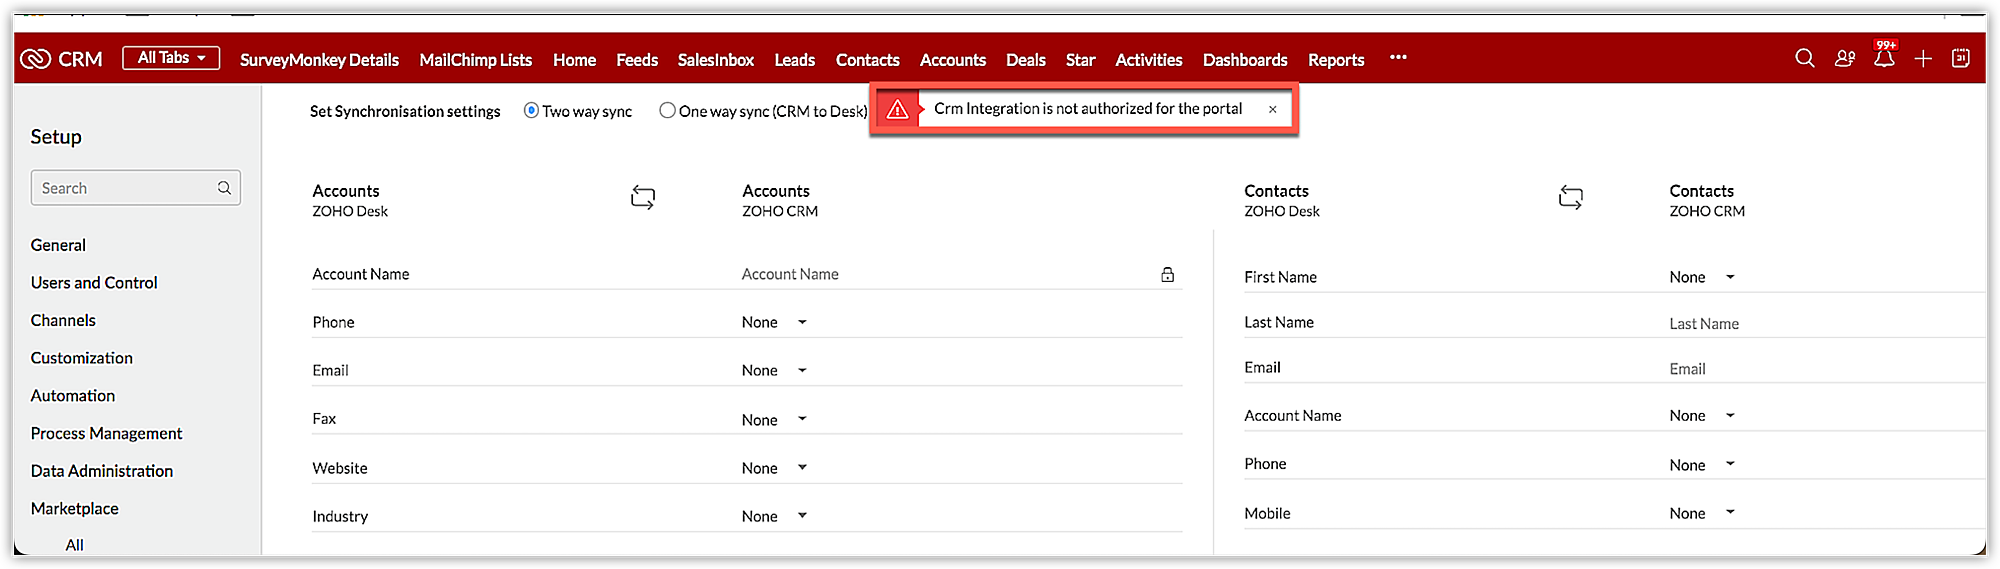
Task: Expand the First Name mapping dropdown
Action: [1702, 277]
